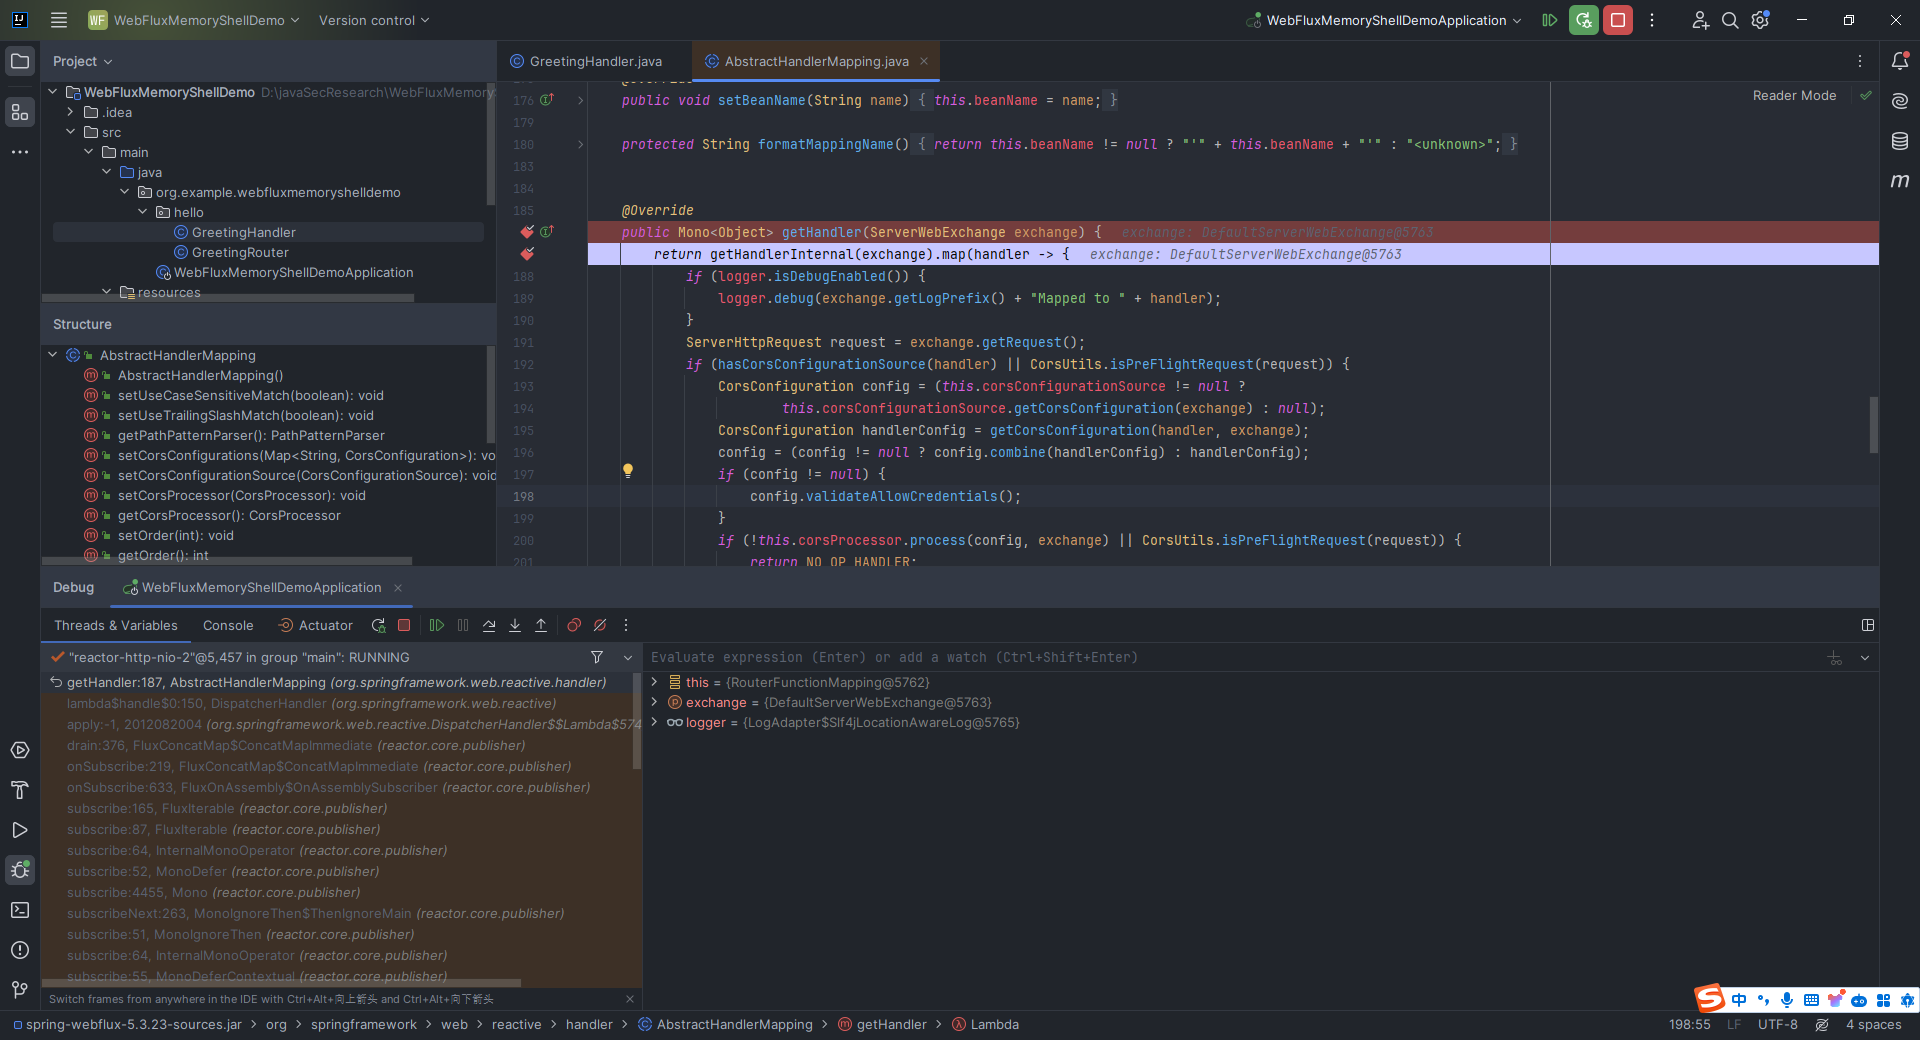Open Database tool window icon
This screenshot has width=1920, height=1040.
coord(1900,141)
